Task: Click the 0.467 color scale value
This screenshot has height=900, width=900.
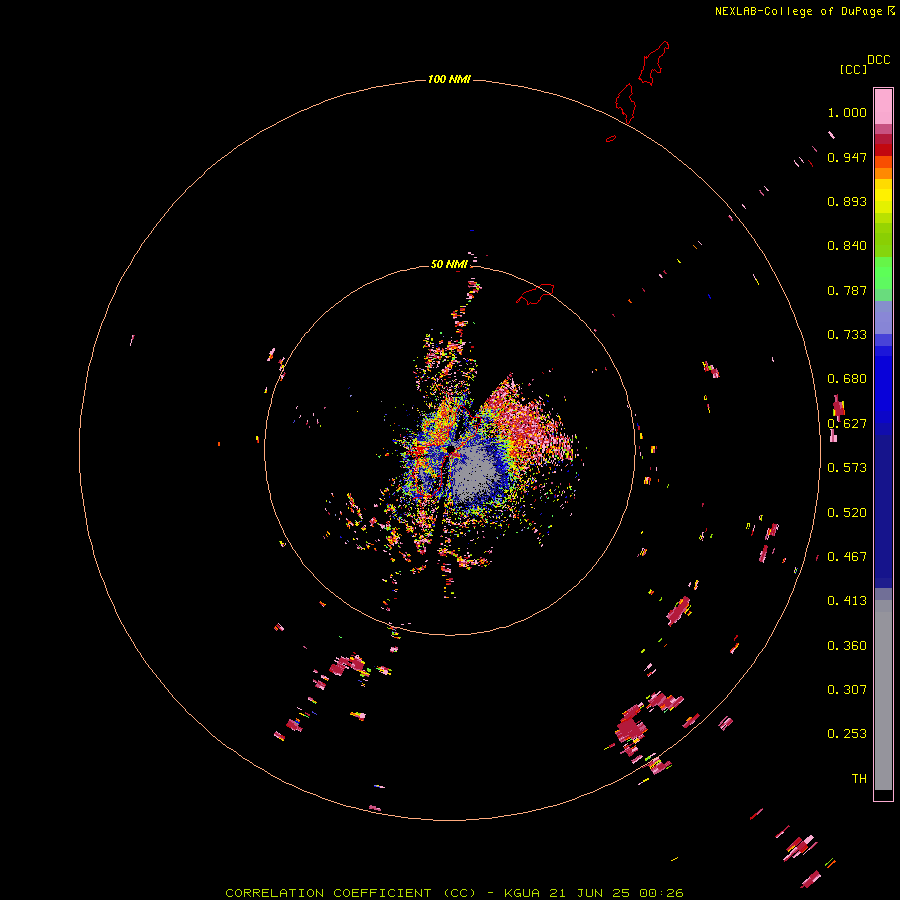Action: pyautogui.click(x=847, y=557)
